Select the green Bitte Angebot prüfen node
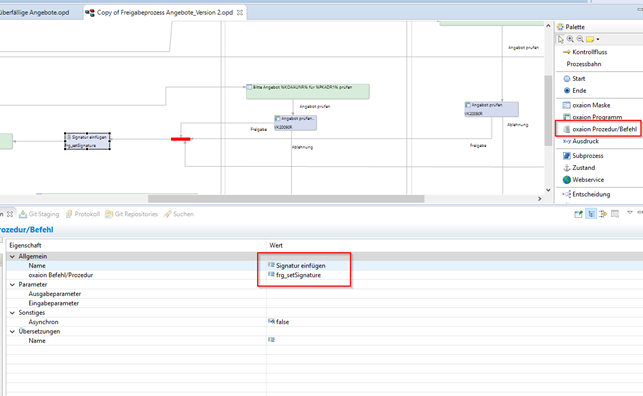Image resolution: width=643 pixels, height=396 pixels. tap(308, 91)
